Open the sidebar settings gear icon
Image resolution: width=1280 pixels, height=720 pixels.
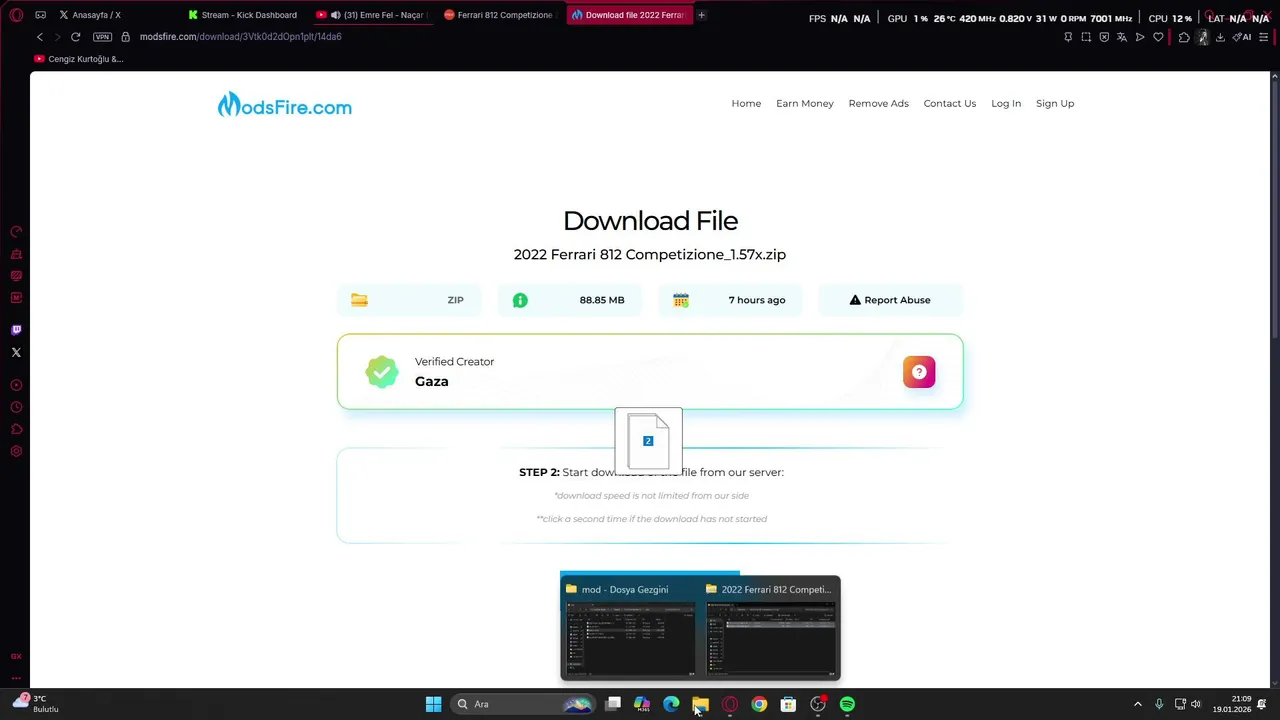pos(16,451)
